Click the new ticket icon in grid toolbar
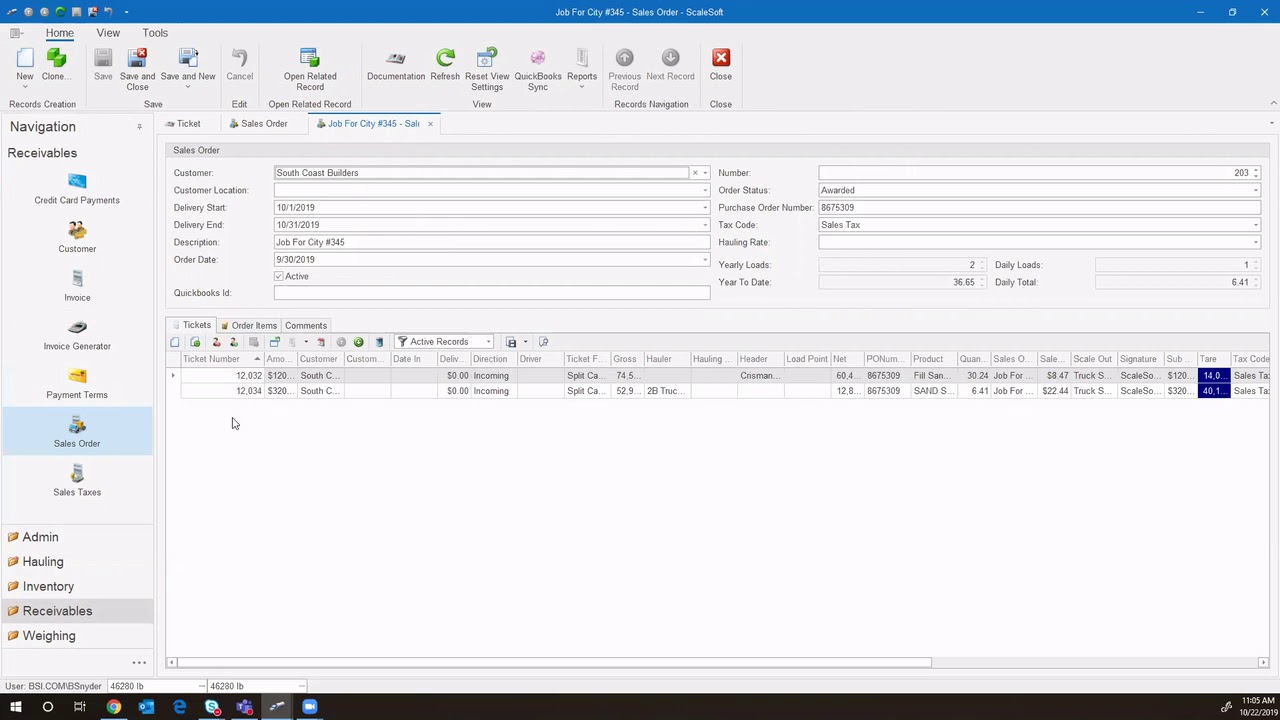1280x720 pixels. 175,342
